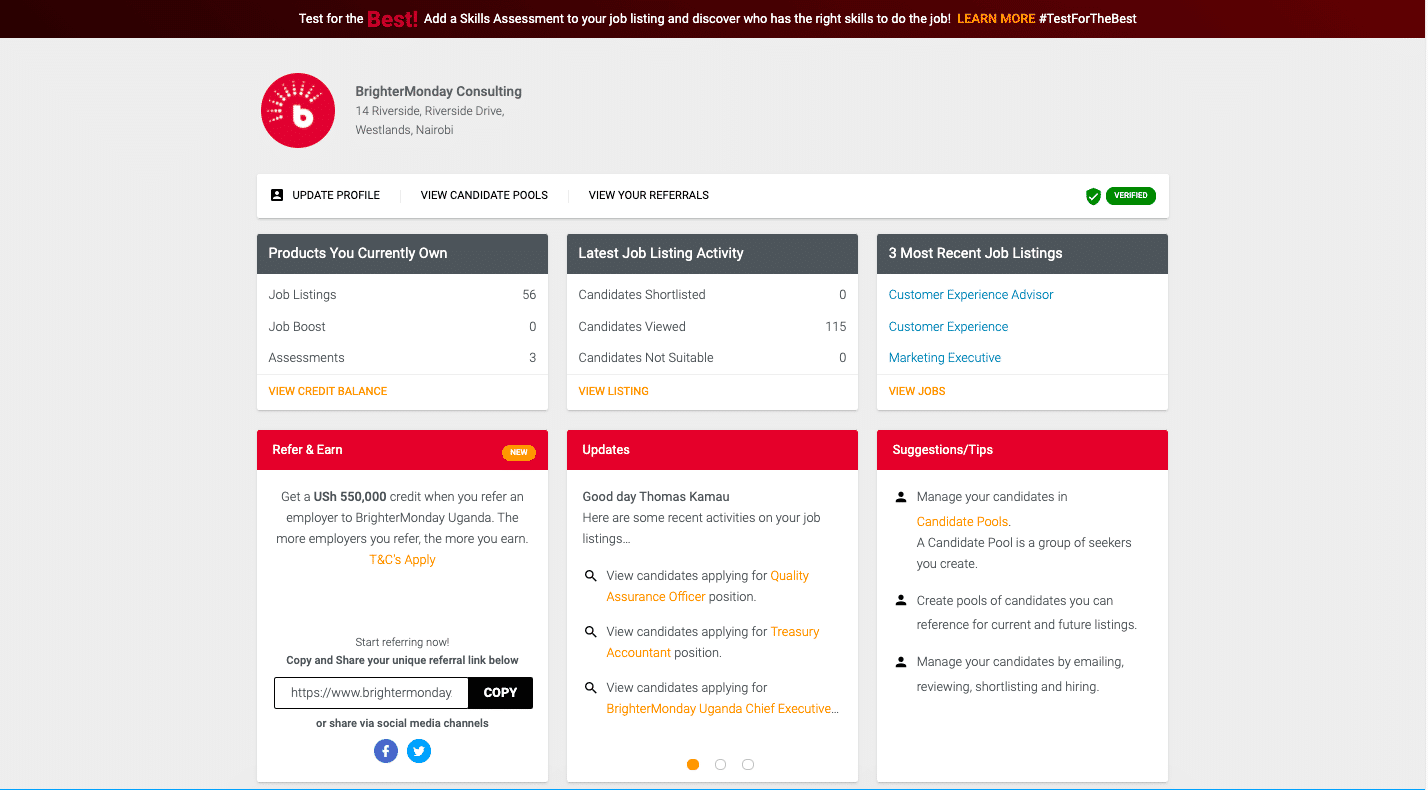Click the BrighterMonday Consulting red logo
Screen dimensions: 1428x790
tap(298, 111)
